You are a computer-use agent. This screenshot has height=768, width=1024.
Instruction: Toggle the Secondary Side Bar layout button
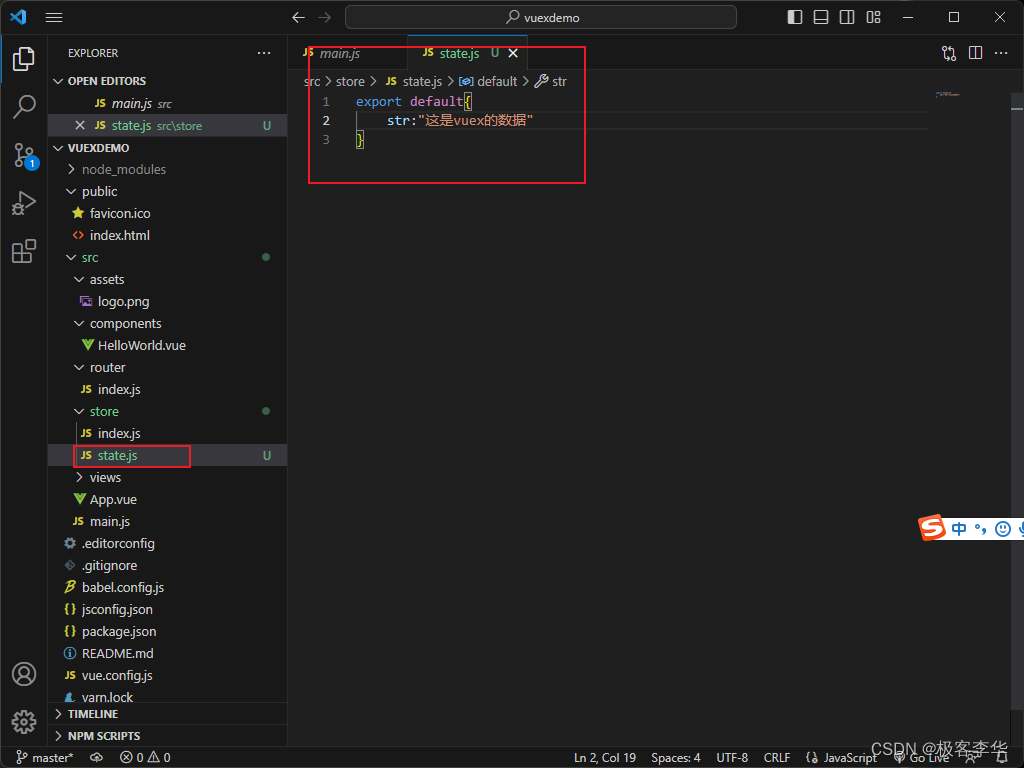click(847, 17)
